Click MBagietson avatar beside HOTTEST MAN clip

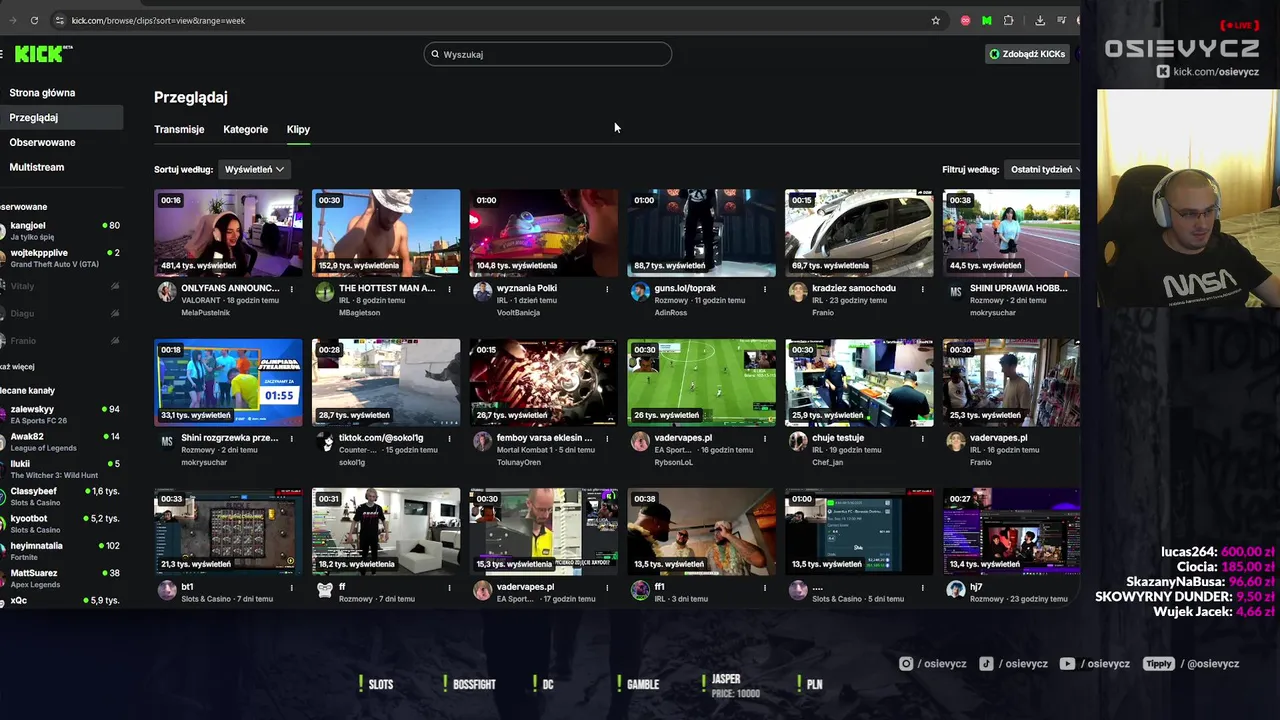(325, 292)
